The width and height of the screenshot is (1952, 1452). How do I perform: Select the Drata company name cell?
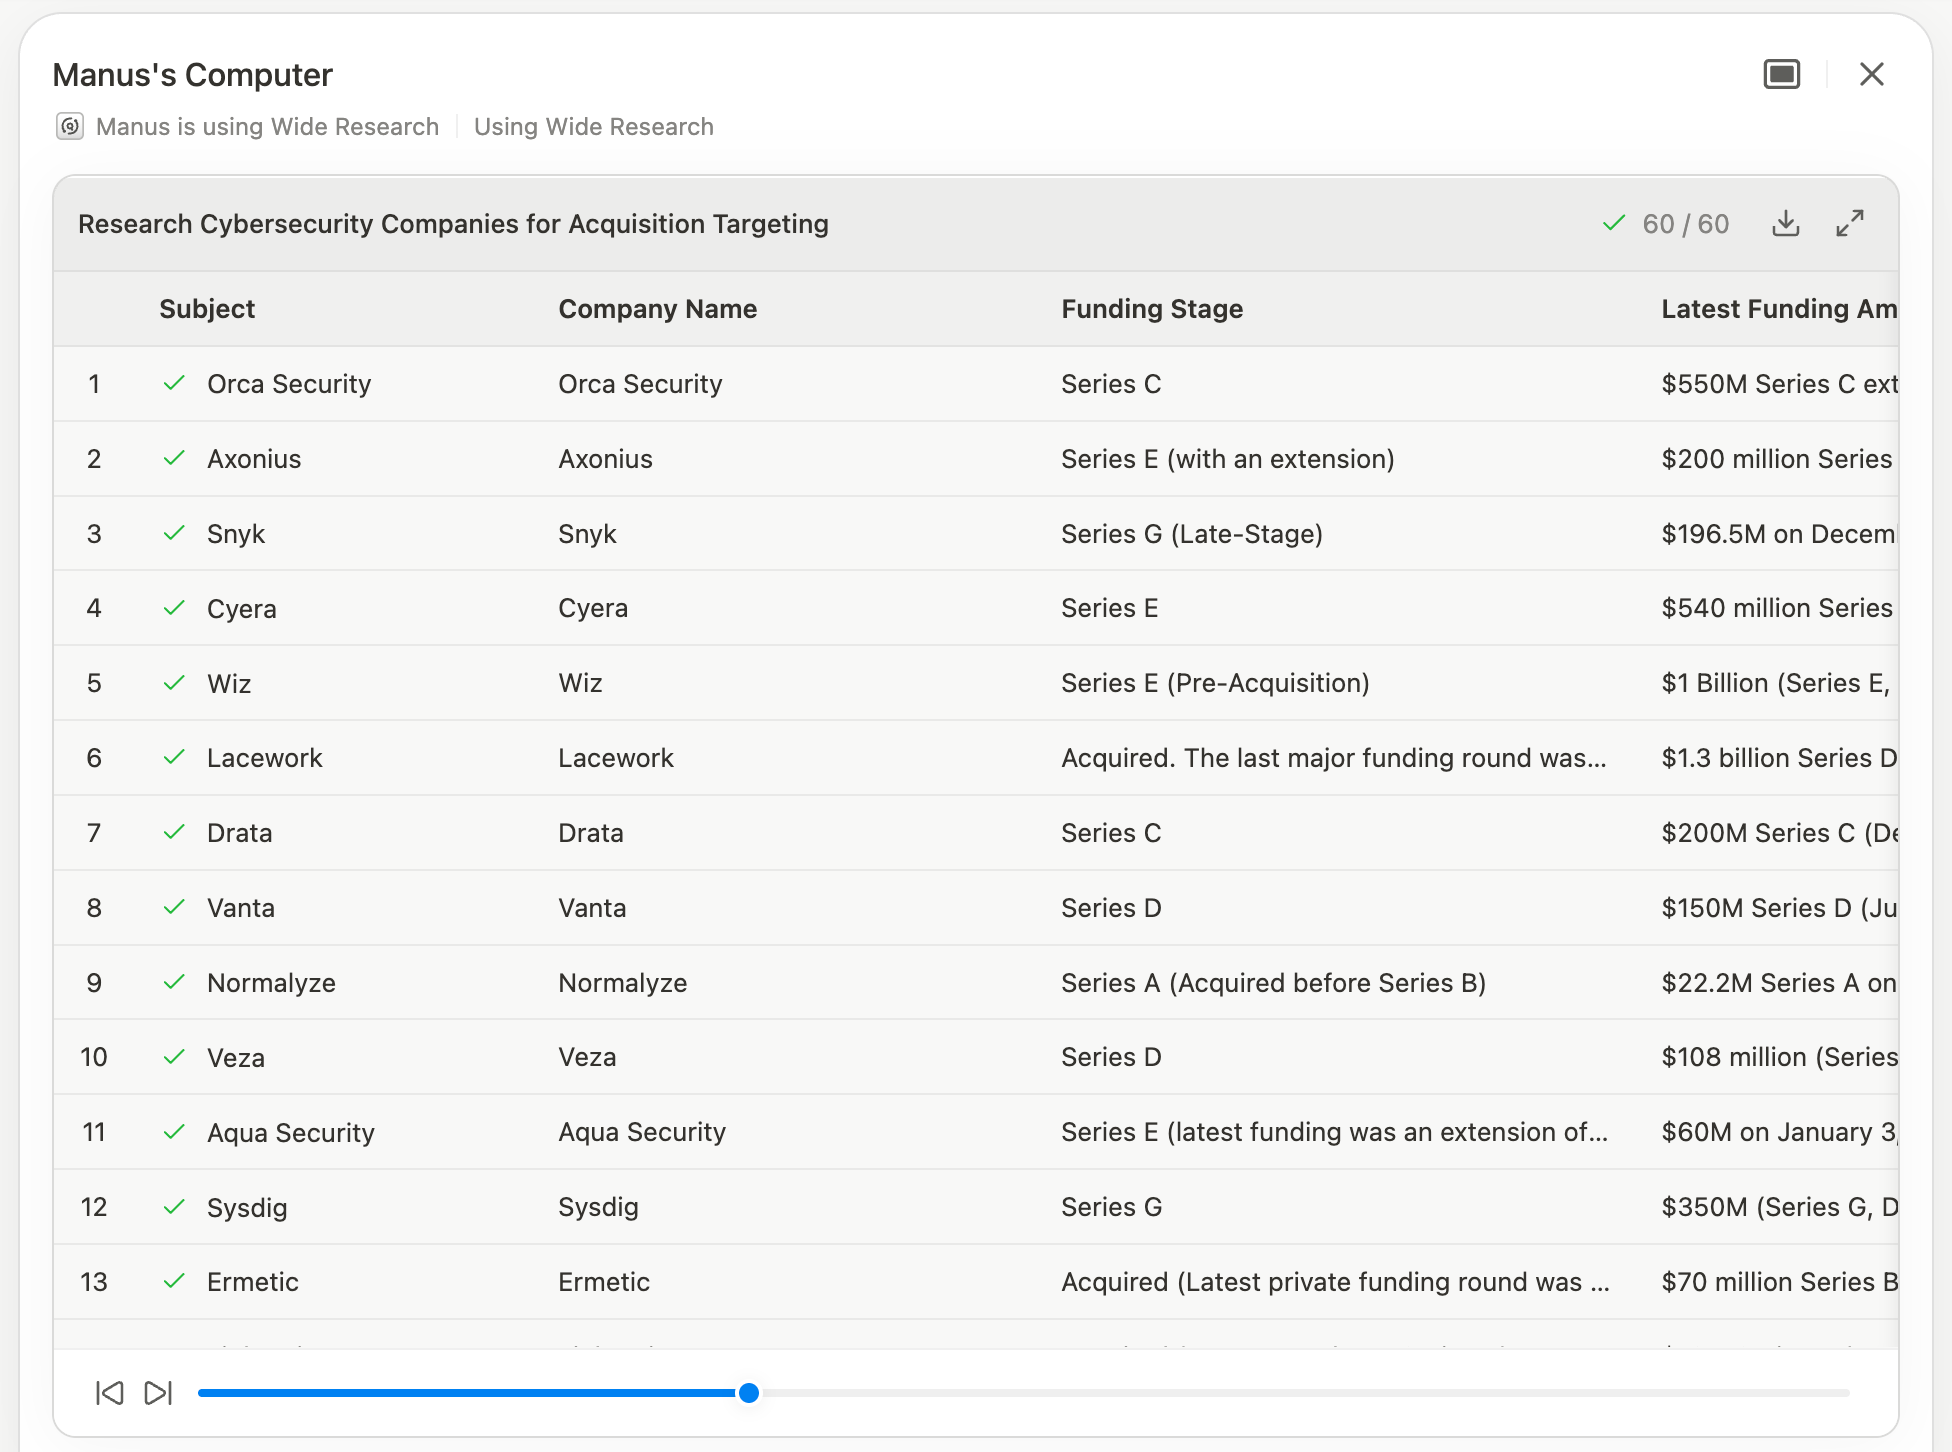pos(591,833)
